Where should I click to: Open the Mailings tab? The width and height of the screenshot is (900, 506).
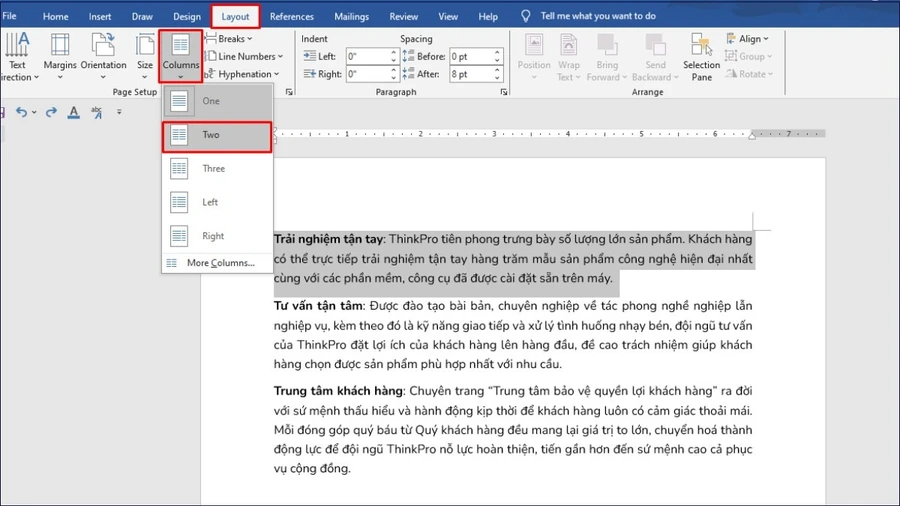tap(351, 16)
